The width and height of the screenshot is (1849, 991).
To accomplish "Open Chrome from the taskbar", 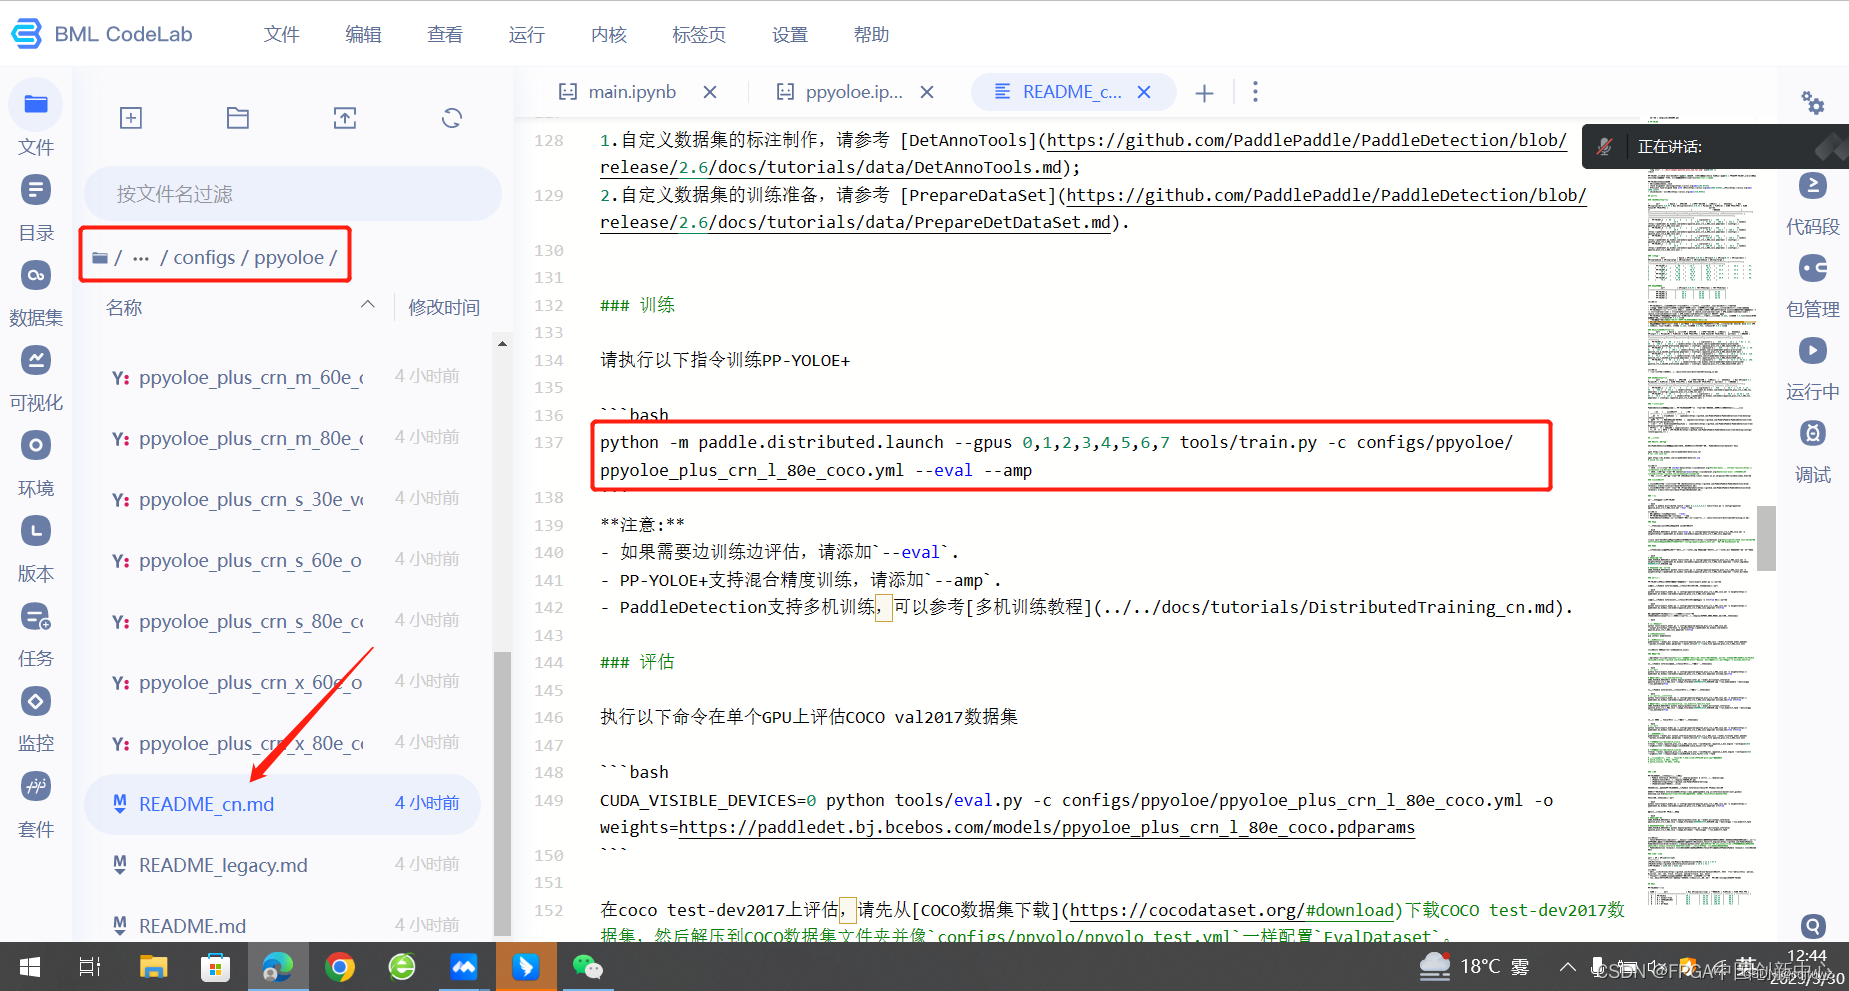I will (x=340, y=967).
